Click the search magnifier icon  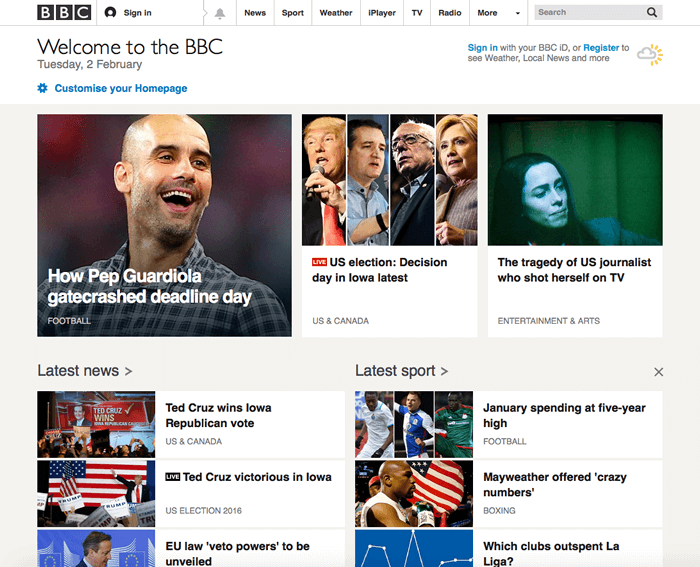[x=652, y=13]
